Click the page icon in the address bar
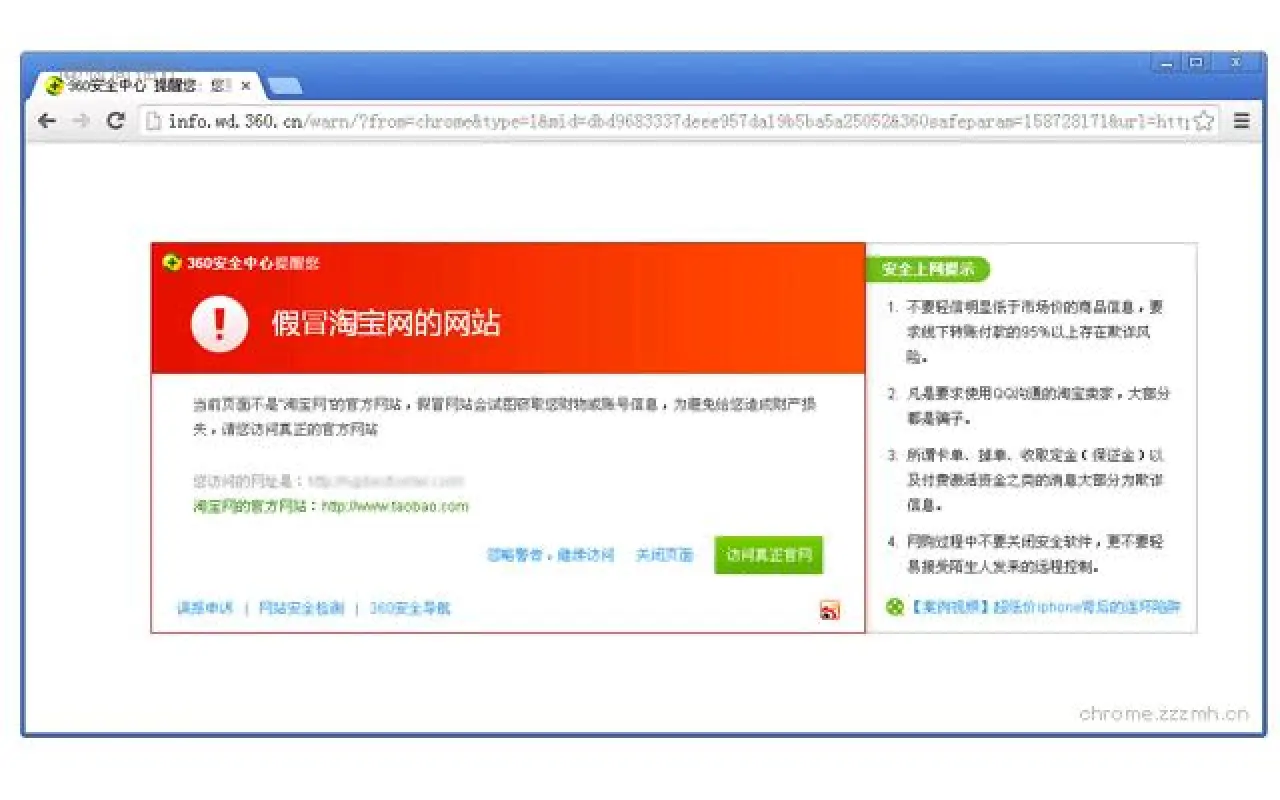1280x800 pixels. coord(152,120)
